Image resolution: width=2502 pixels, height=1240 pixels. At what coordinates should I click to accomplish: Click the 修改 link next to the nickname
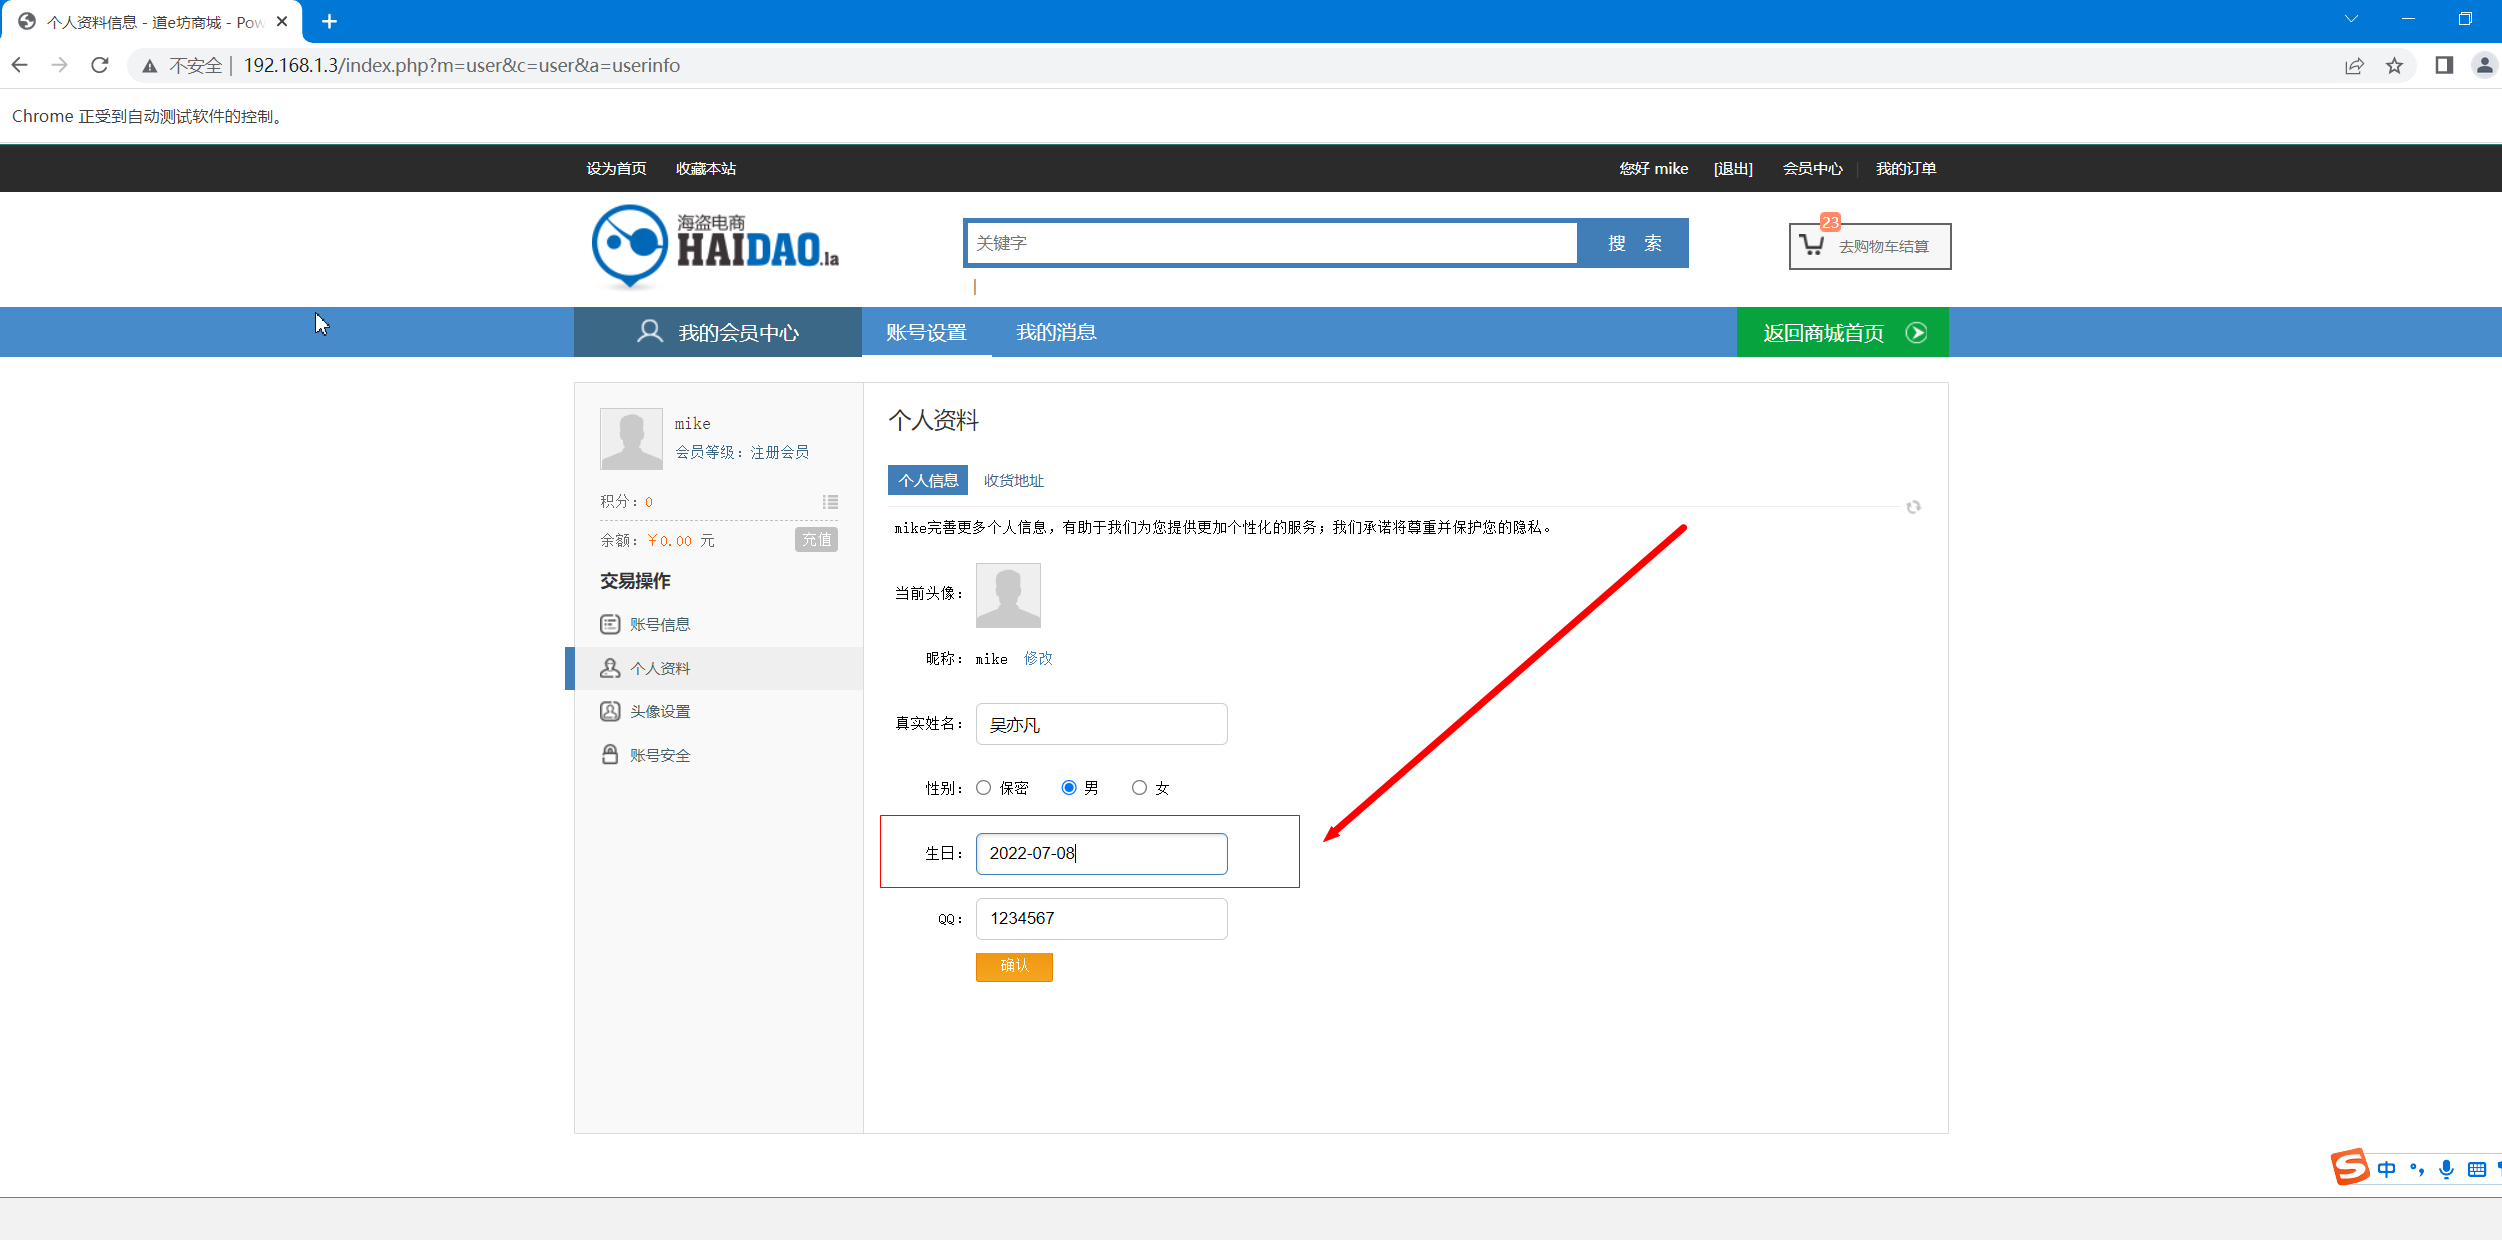[x=1038, y=659]
